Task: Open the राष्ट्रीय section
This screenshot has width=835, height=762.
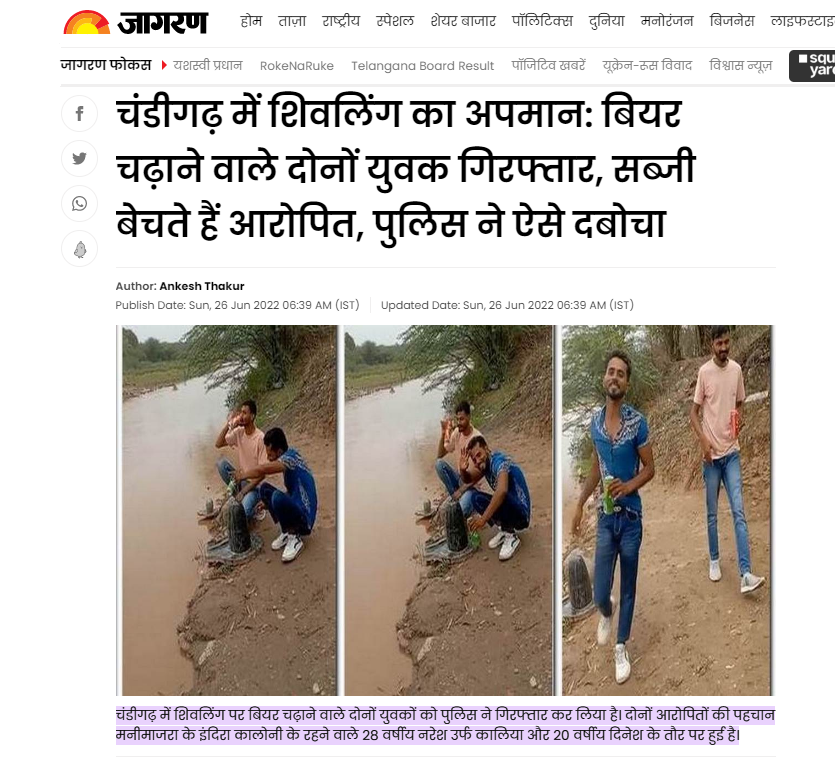Action: pyautogui.click(x=341, y=21)
